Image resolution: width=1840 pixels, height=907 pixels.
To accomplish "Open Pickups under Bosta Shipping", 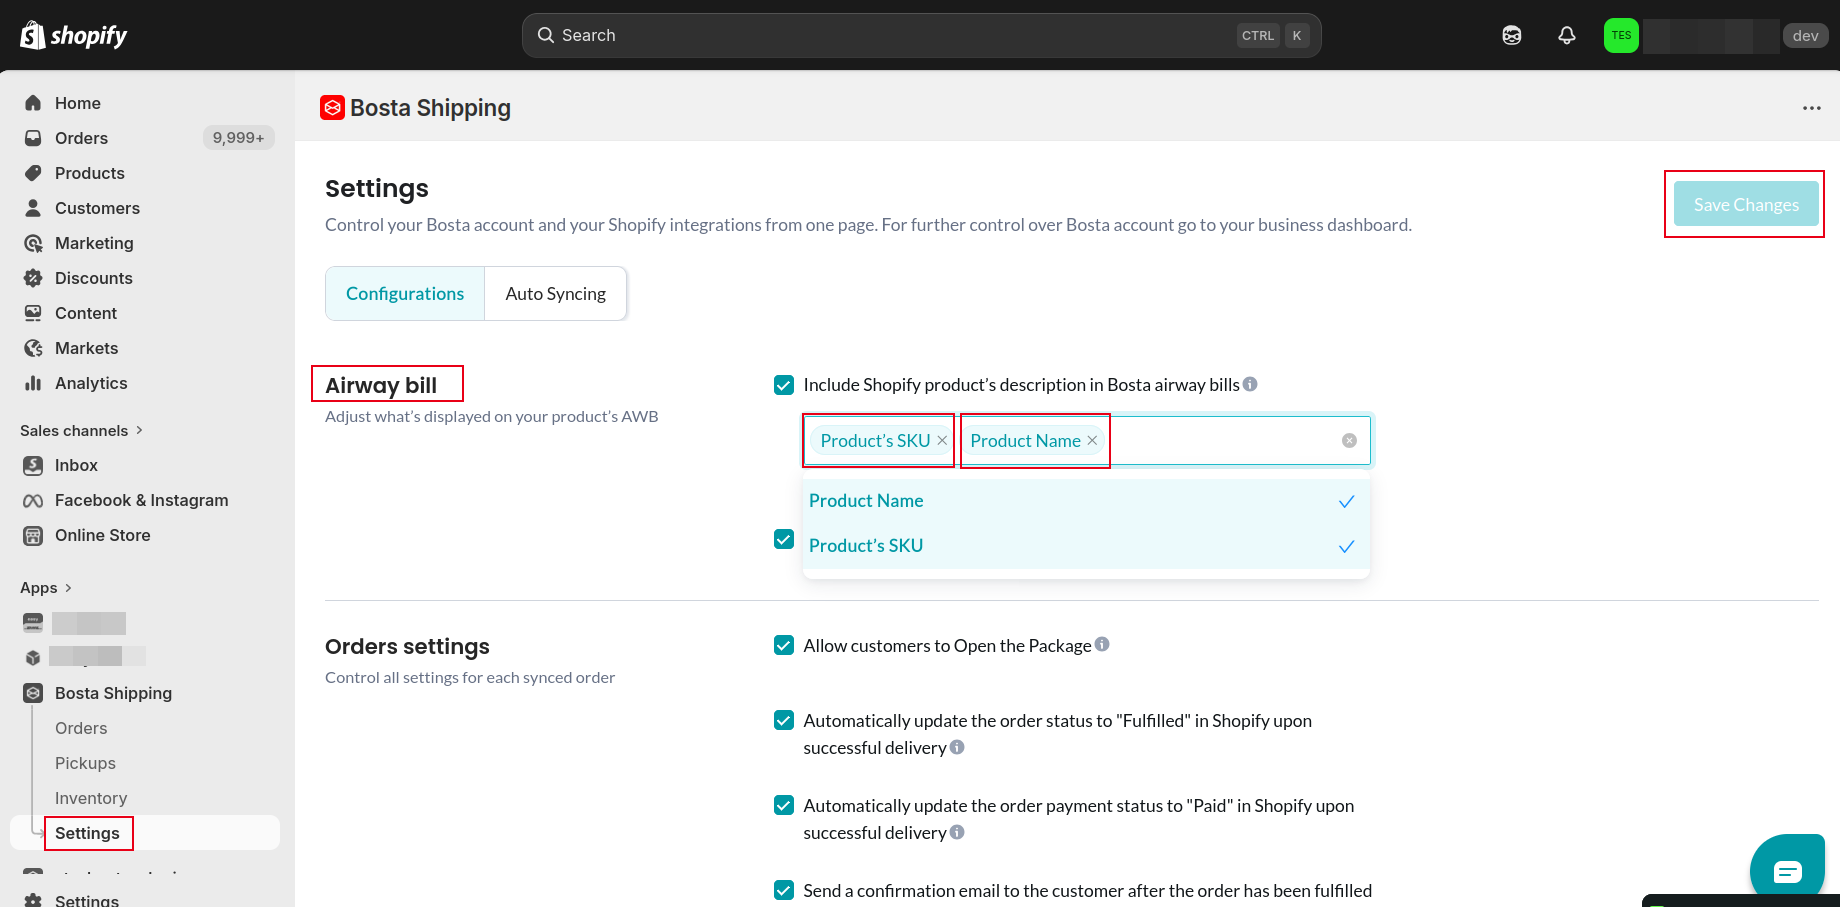I will point(85,763).
